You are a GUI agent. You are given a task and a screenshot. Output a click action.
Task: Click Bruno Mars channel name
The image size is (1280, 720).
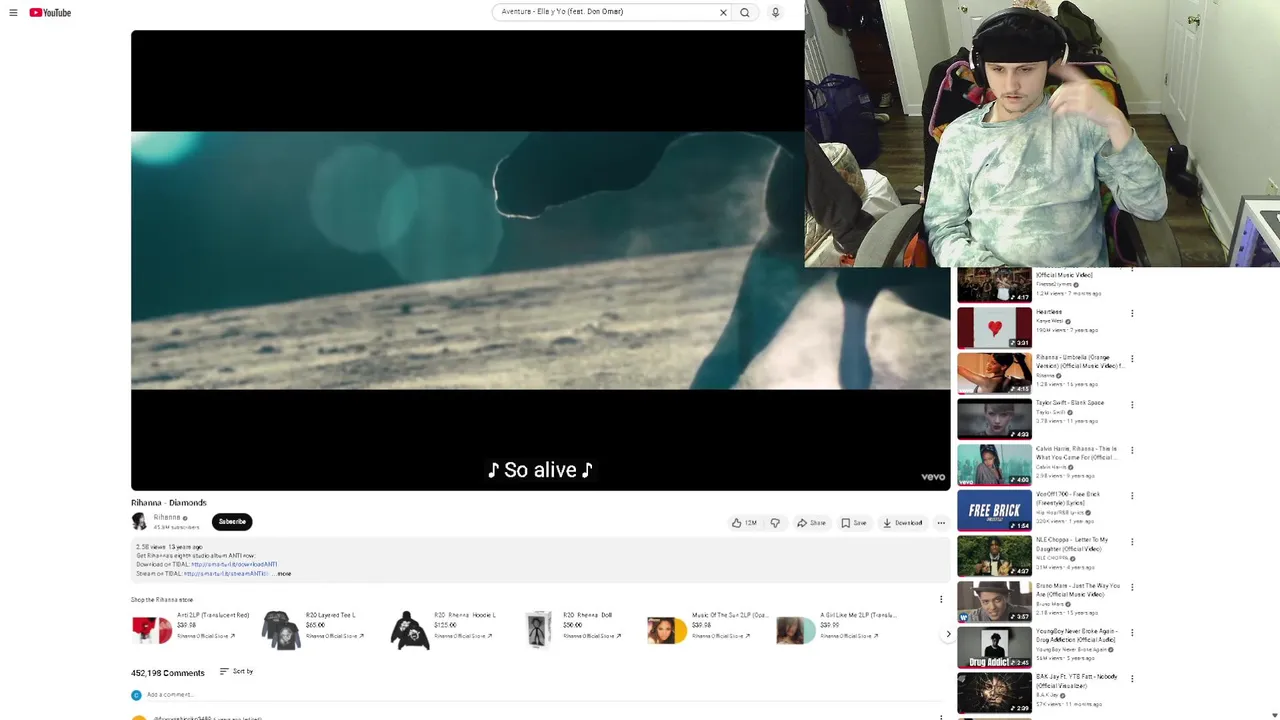click(x=1050, y=604)
